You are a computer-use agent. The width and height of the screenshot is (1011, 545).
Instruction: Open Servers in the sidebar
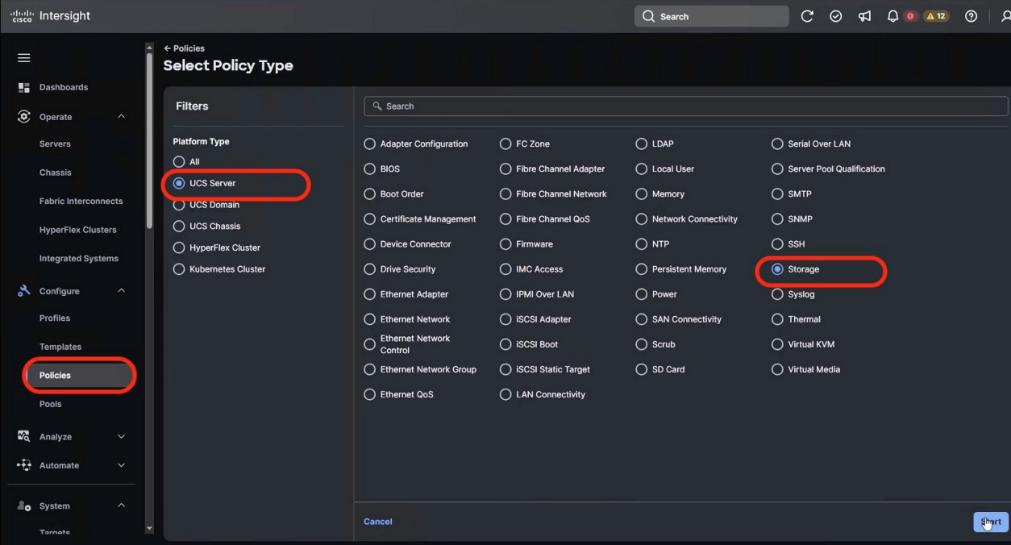click(x=55, y=144)
